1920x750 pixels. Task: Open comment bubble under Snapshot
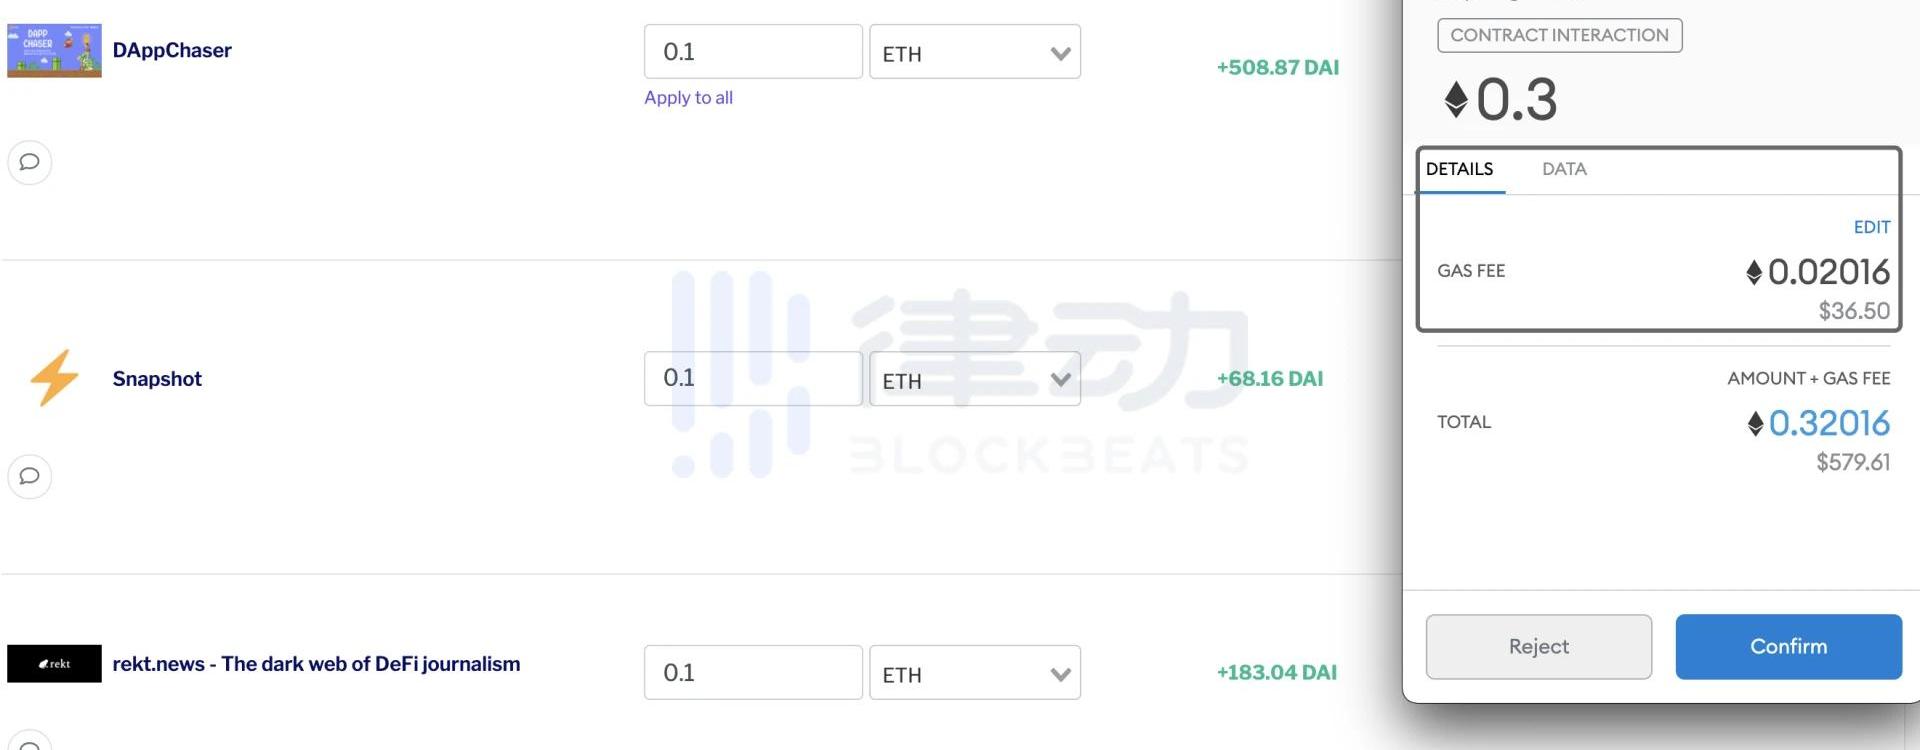point(30,476)
